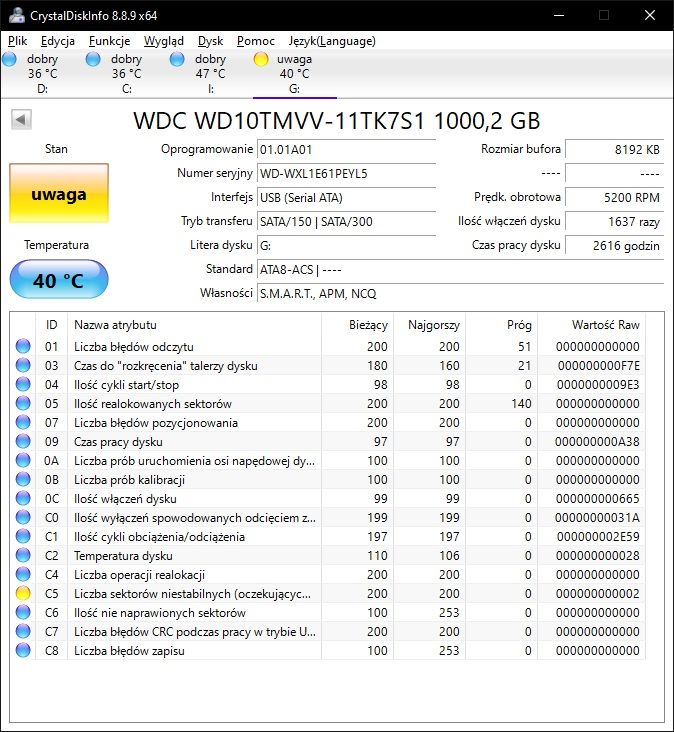Screen dimensions: 674x732
Task: Click the yellow uwaga health status button
Action: pos(59,194)
